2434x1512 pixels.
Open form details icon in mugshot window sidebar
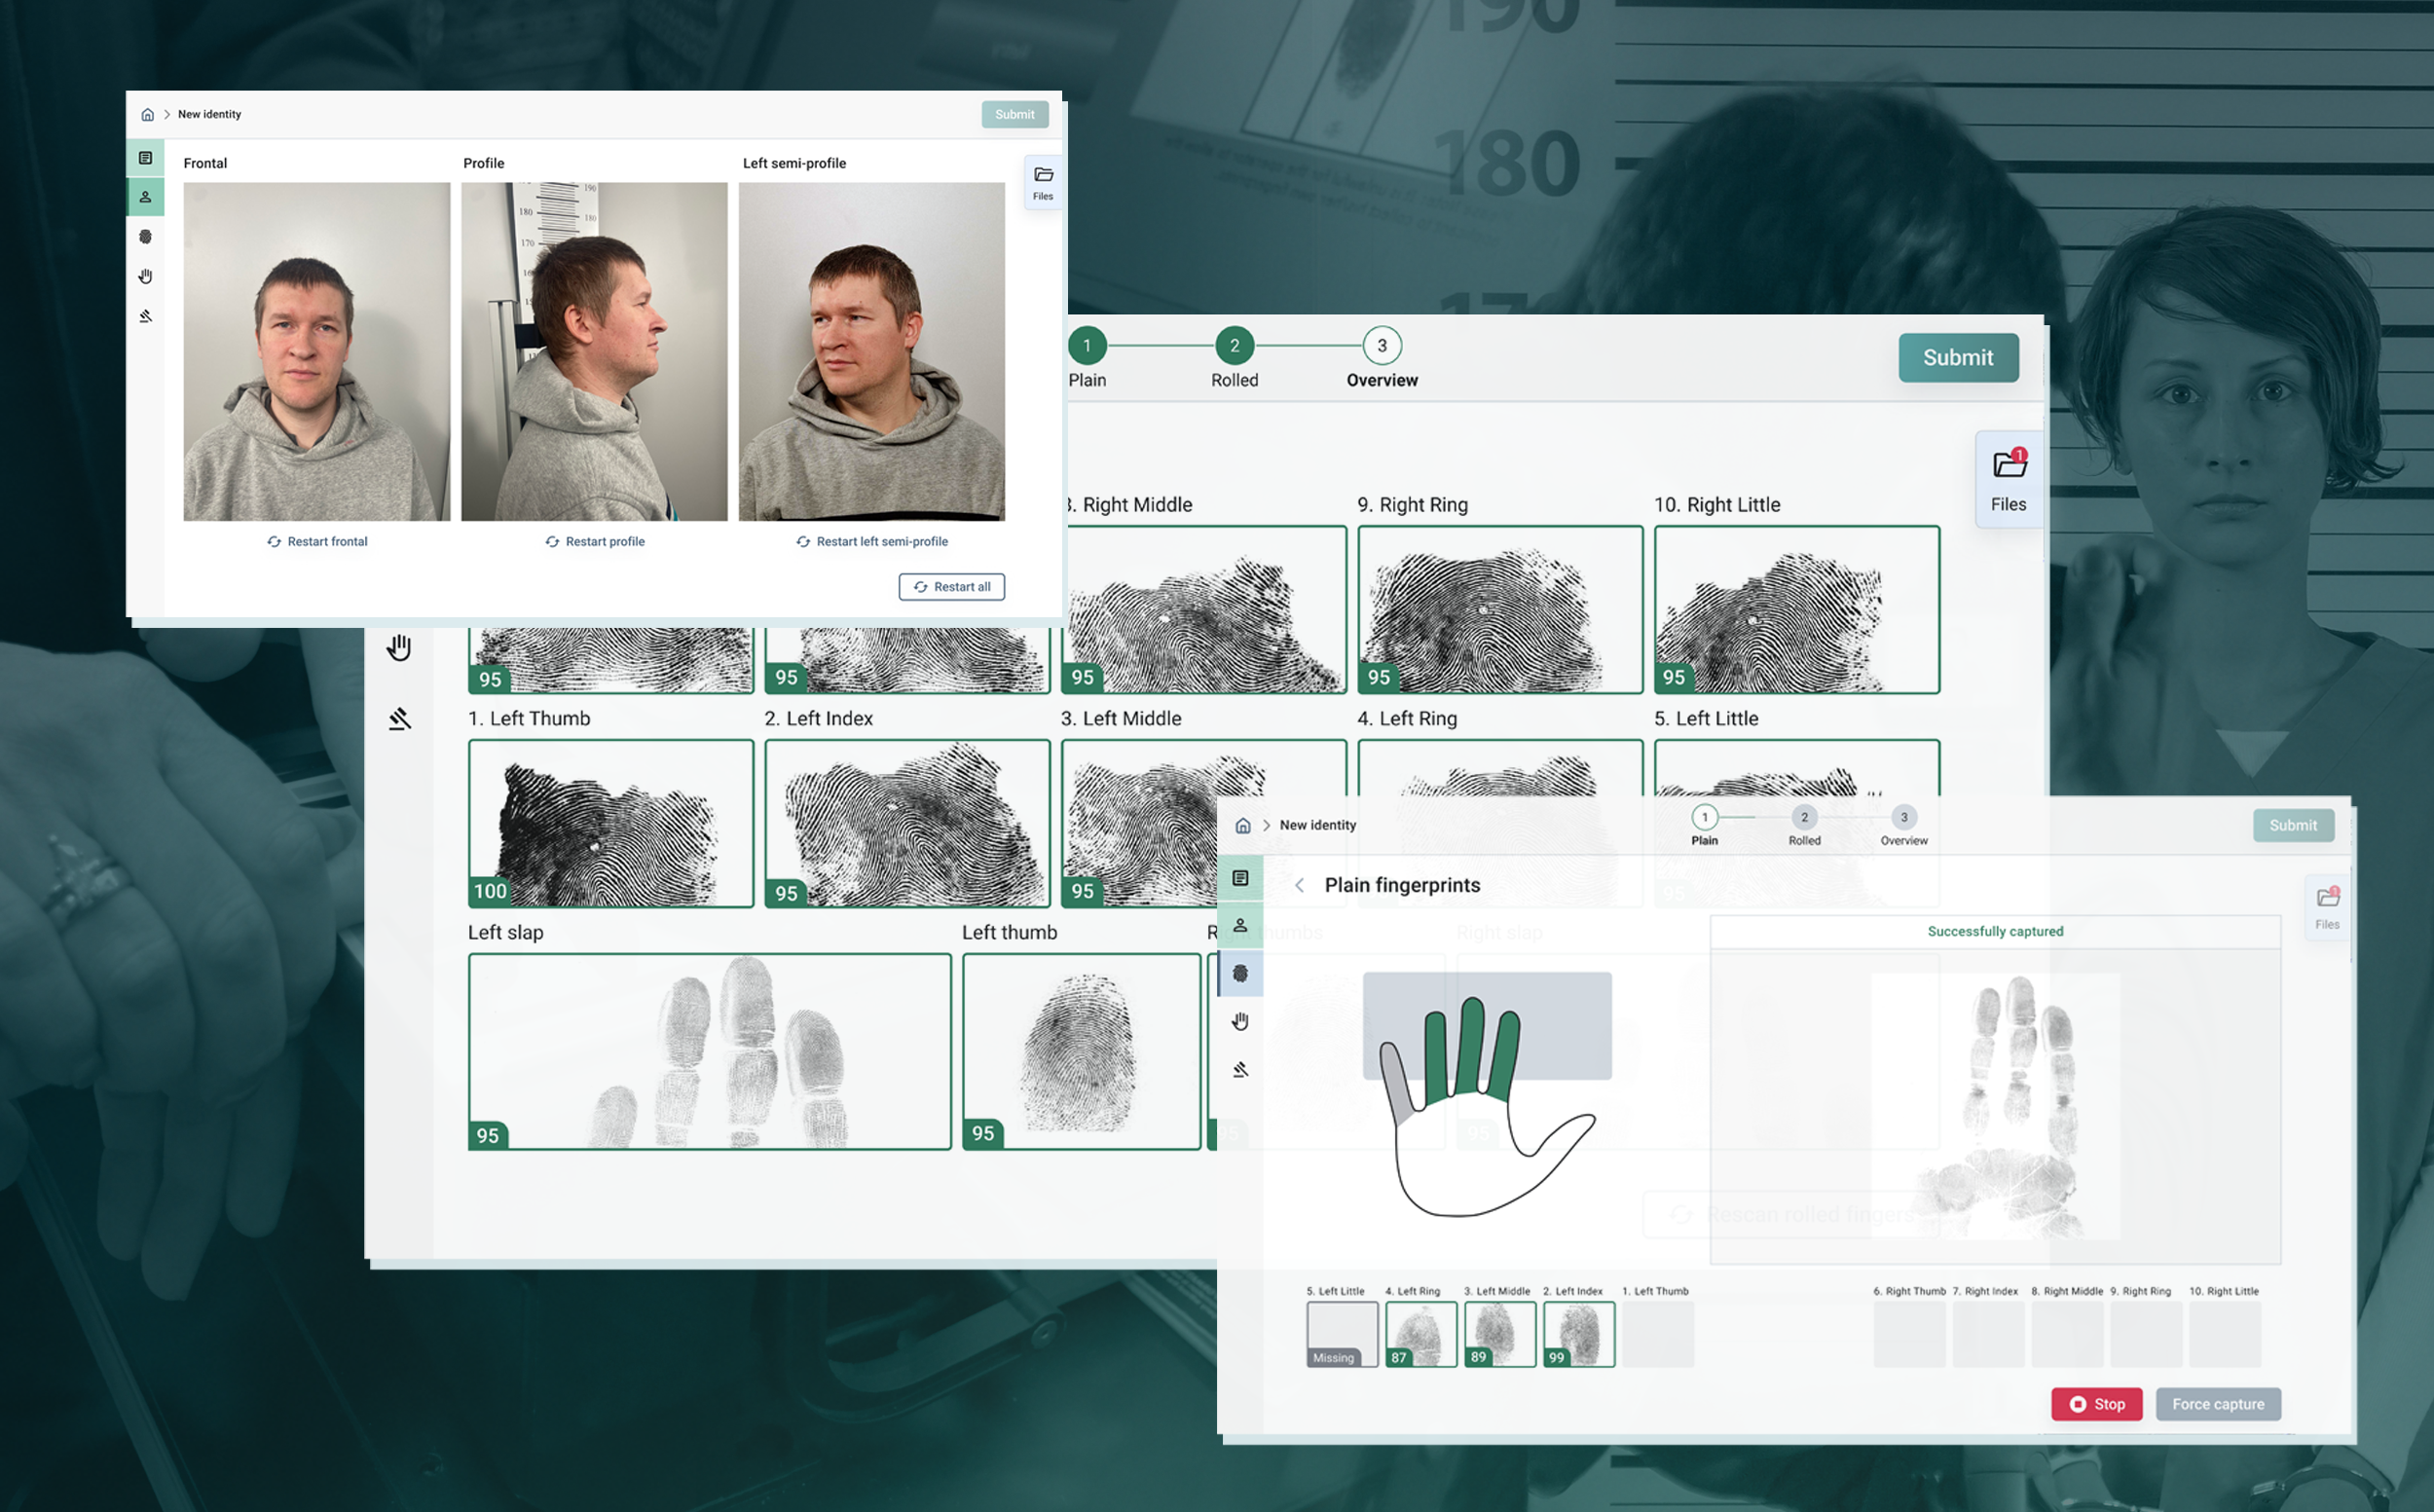(145, 158)
